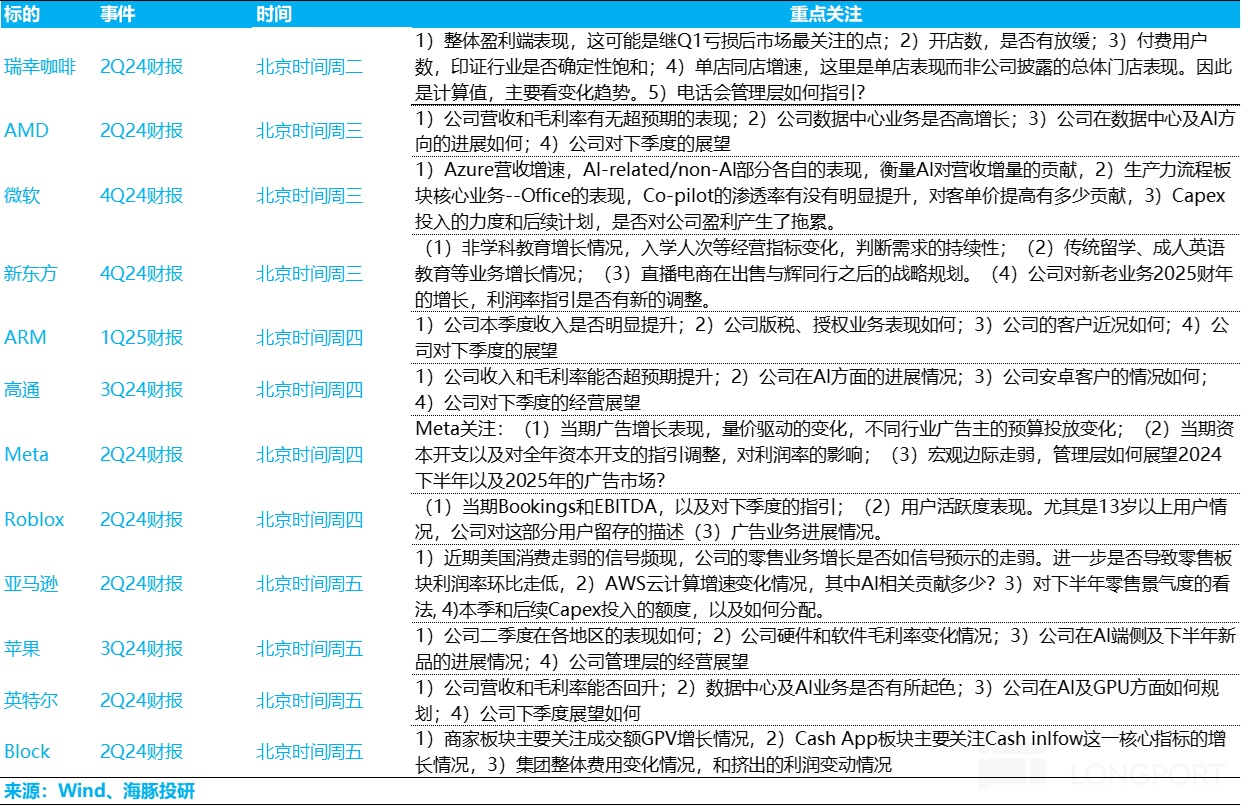1241x806 pixels.
Task: Click 北京时间周四 in the Meta row
Action: [310, 454]
